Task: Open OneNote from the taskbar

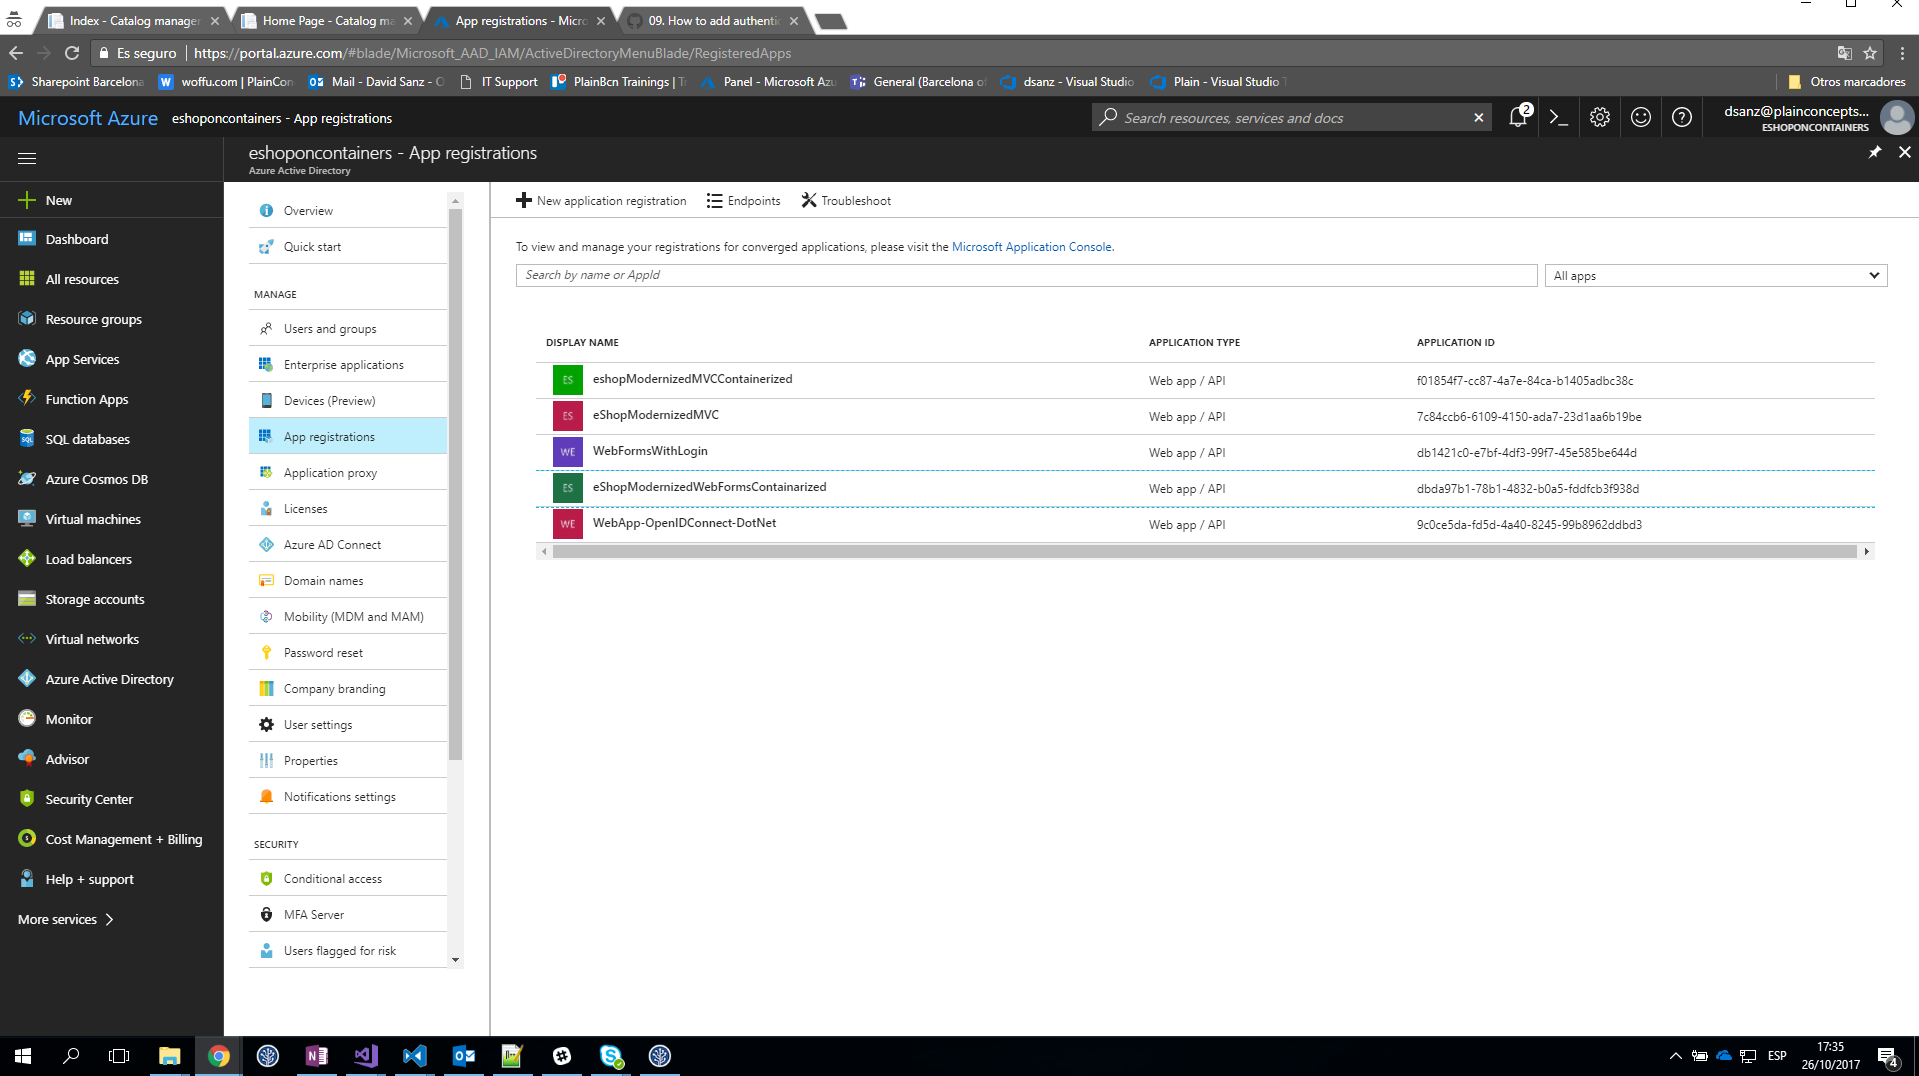Action: (316, 1056)
